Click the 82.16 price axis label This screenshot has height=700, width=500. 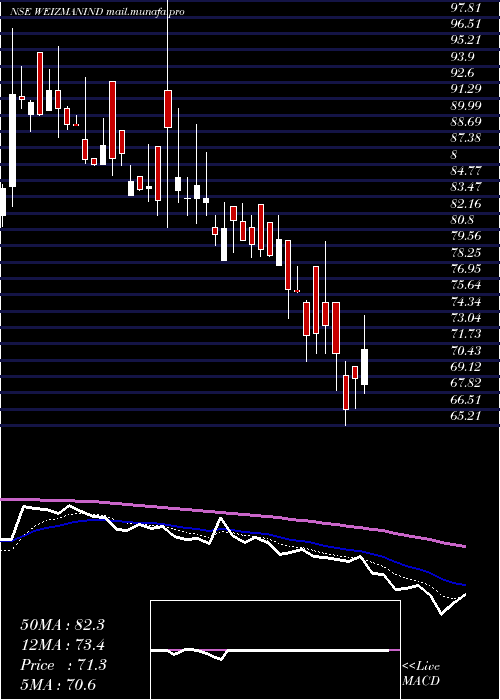pos(465,204)
